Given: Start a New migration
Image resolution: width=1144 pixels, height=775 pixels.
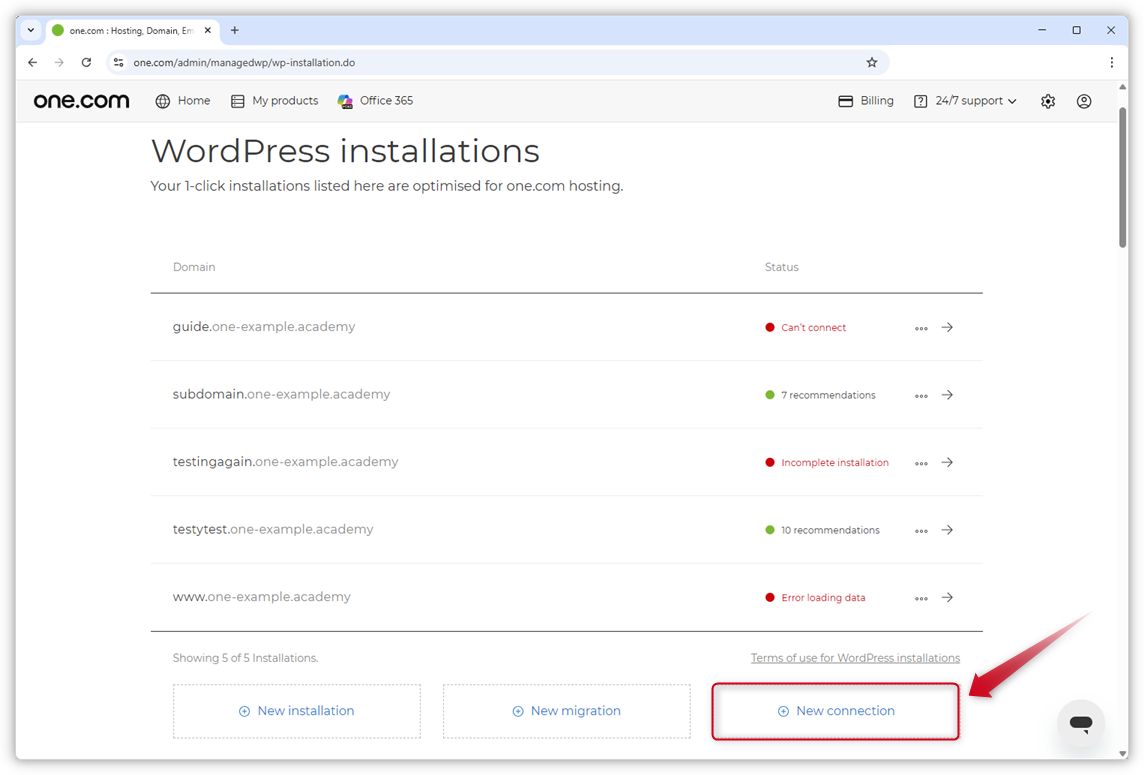Looking at the screenshot, I should click(x=567, y=712).
